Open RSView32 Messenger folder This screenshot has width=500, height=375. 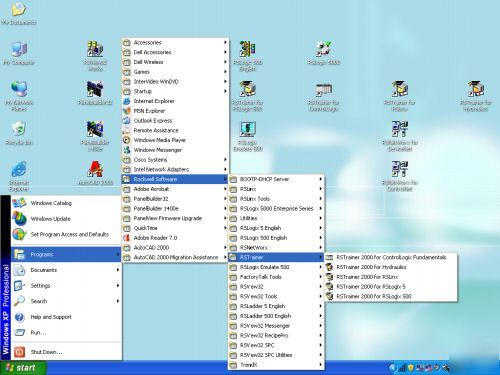[x=276, y=326]
